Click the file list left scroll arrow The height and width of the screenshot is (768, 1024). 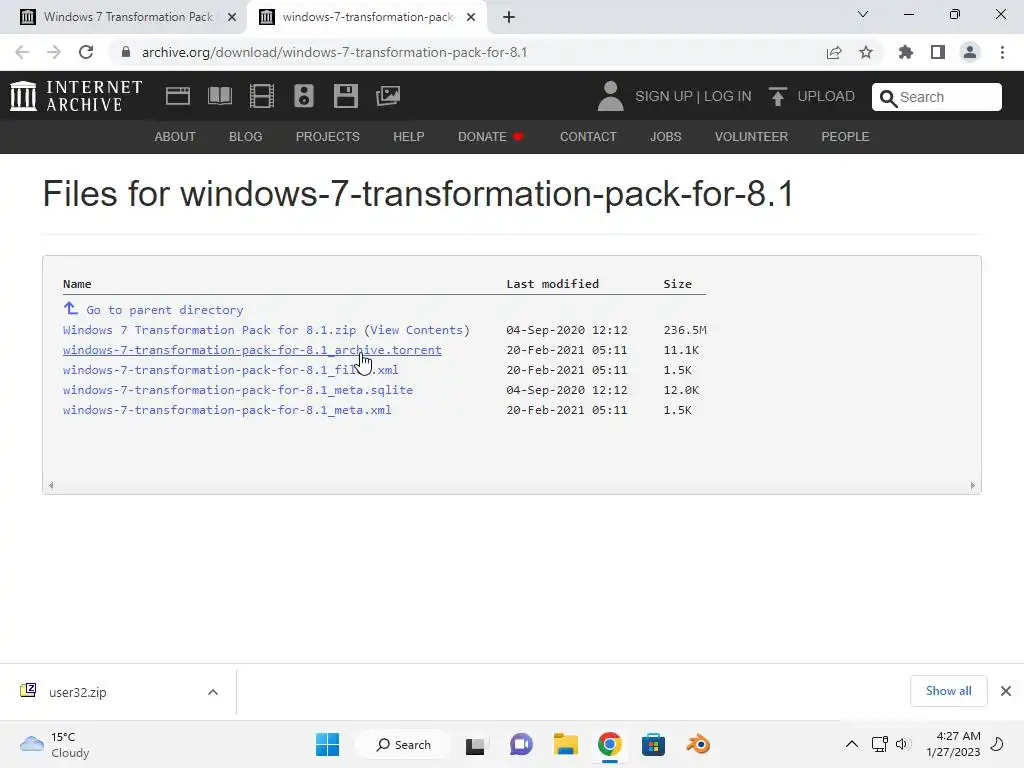pos(51,485)
